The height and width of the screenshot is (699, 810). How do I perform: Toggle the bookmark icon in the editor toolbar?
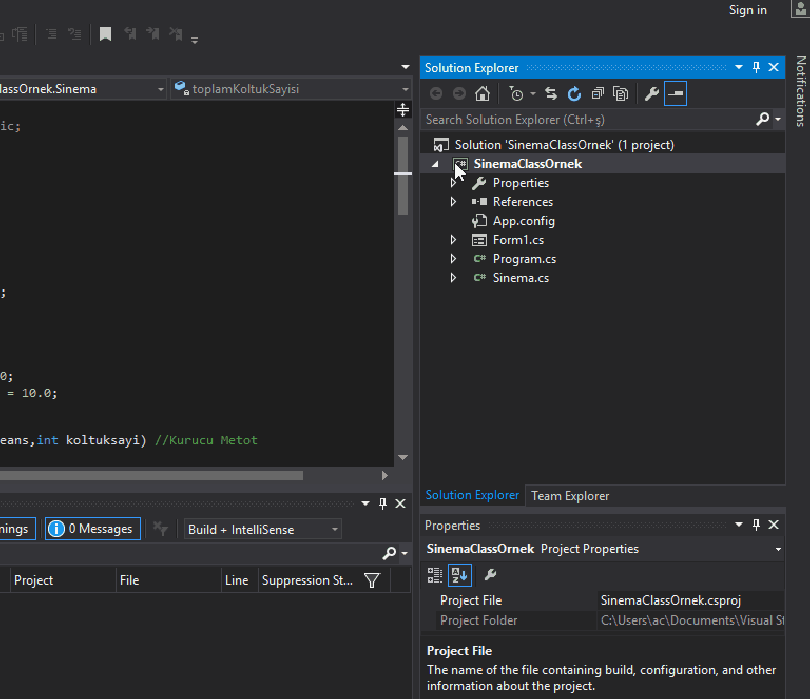105,34
